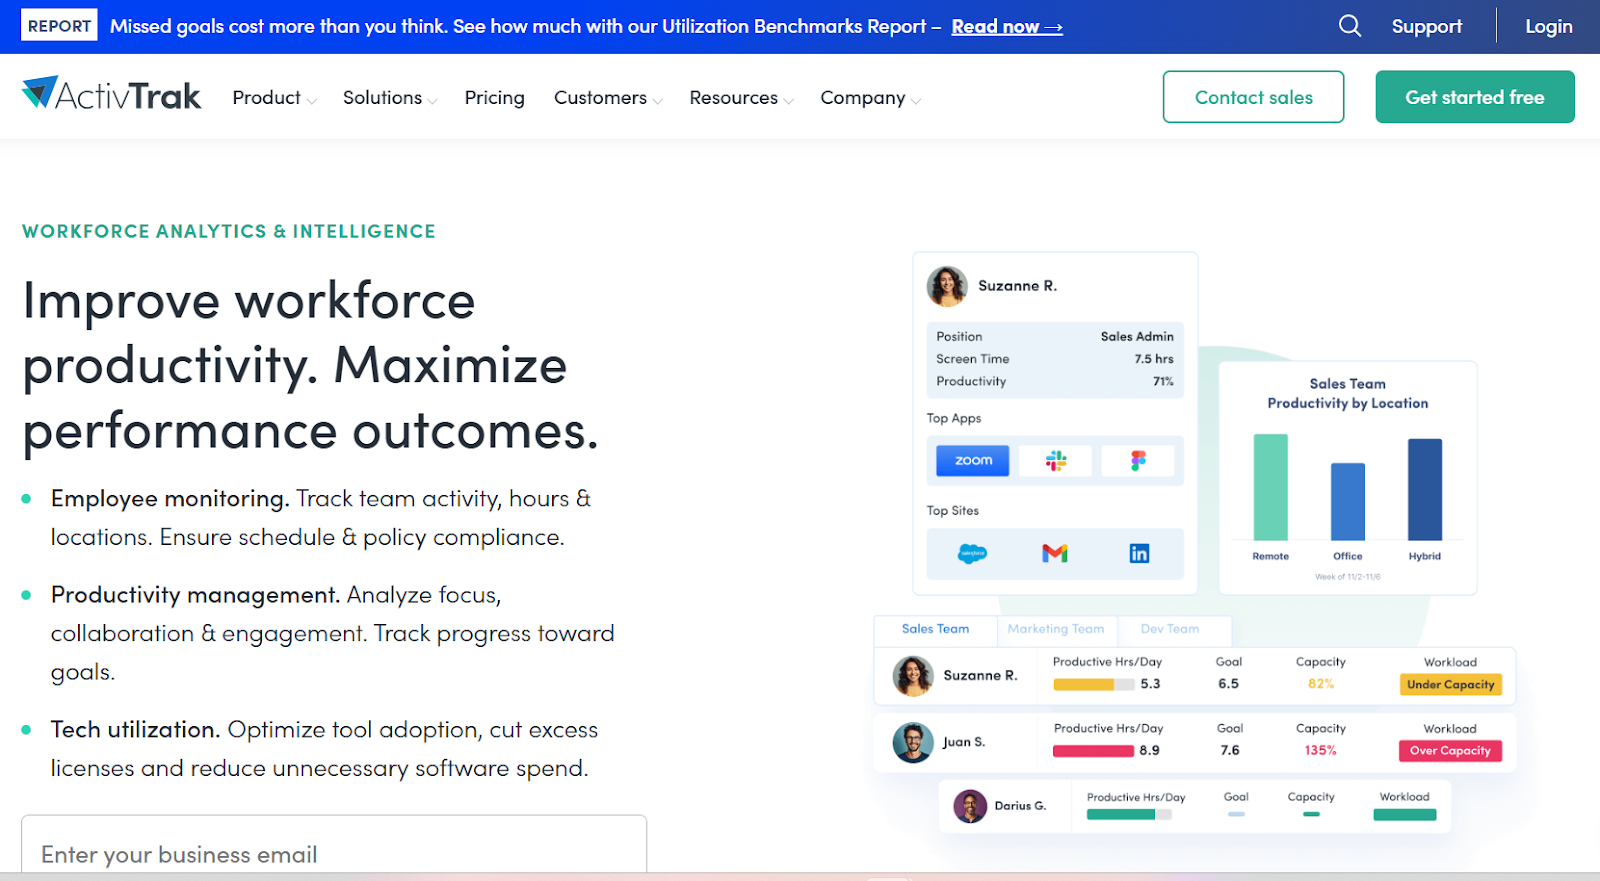Image resolution: width=1600 pixels, height=881 pixels.
Task: Click the Slack app icon
Action: (x=1056, y=460)
